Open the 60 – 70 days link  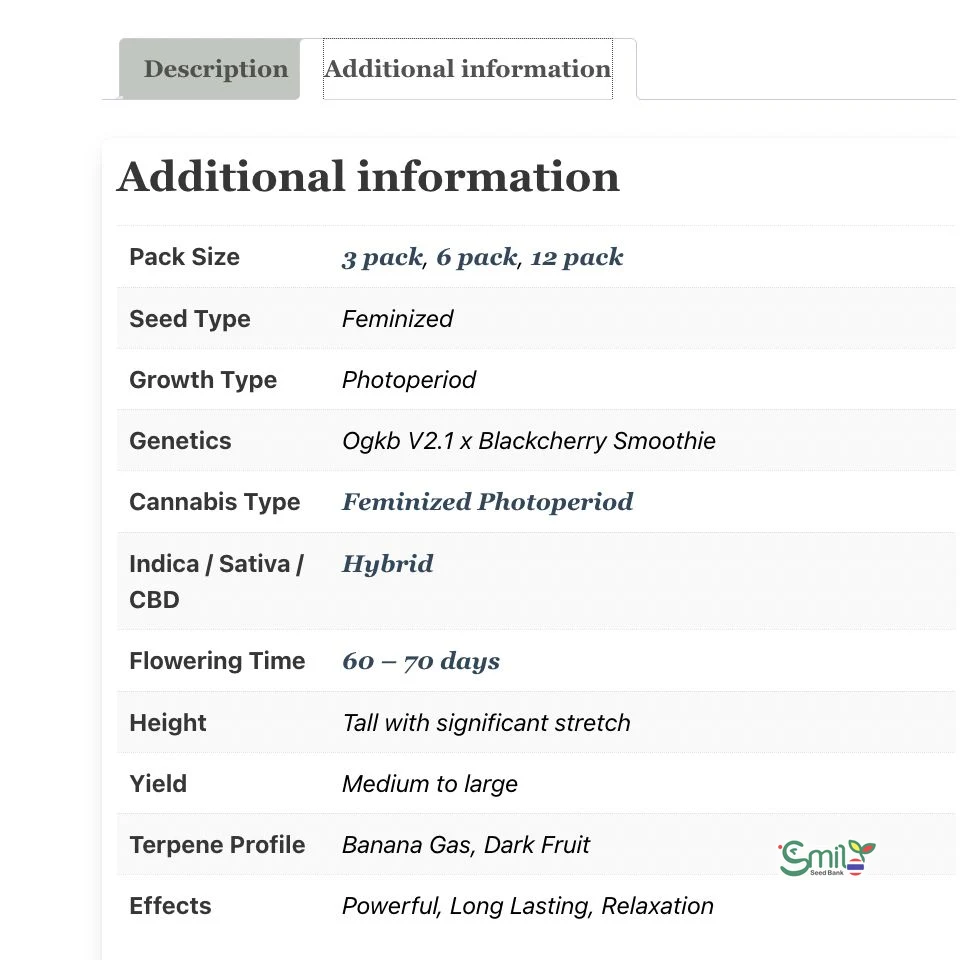point(421,661)
